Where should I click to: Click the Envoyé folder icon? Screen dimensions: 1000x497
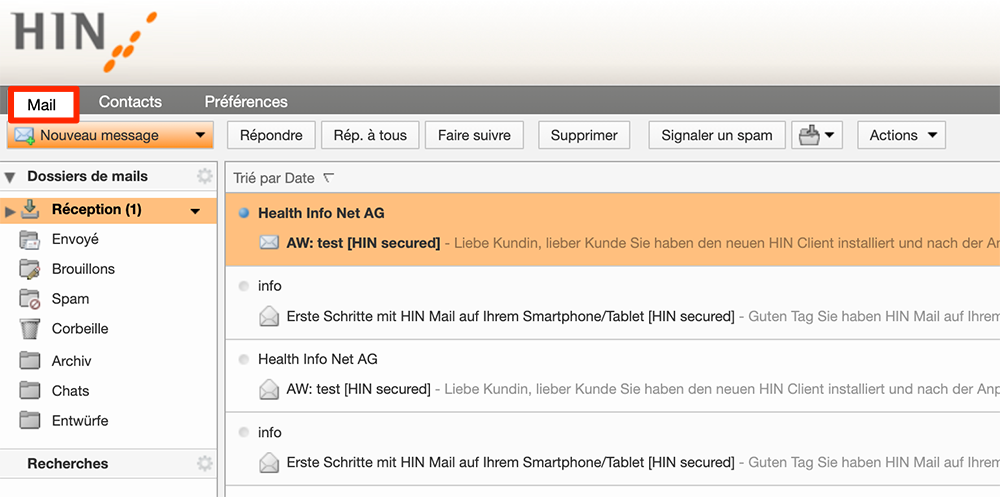[30, 240]
